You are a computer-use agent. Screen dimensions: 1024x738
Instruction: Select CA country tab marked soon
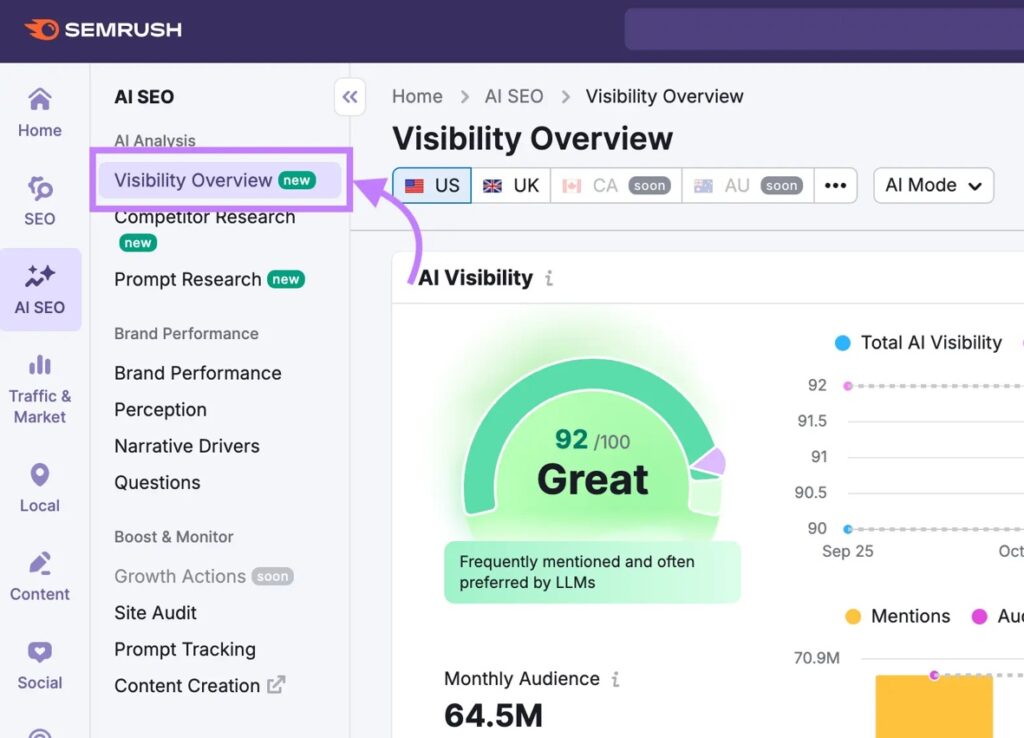[616, 185]
